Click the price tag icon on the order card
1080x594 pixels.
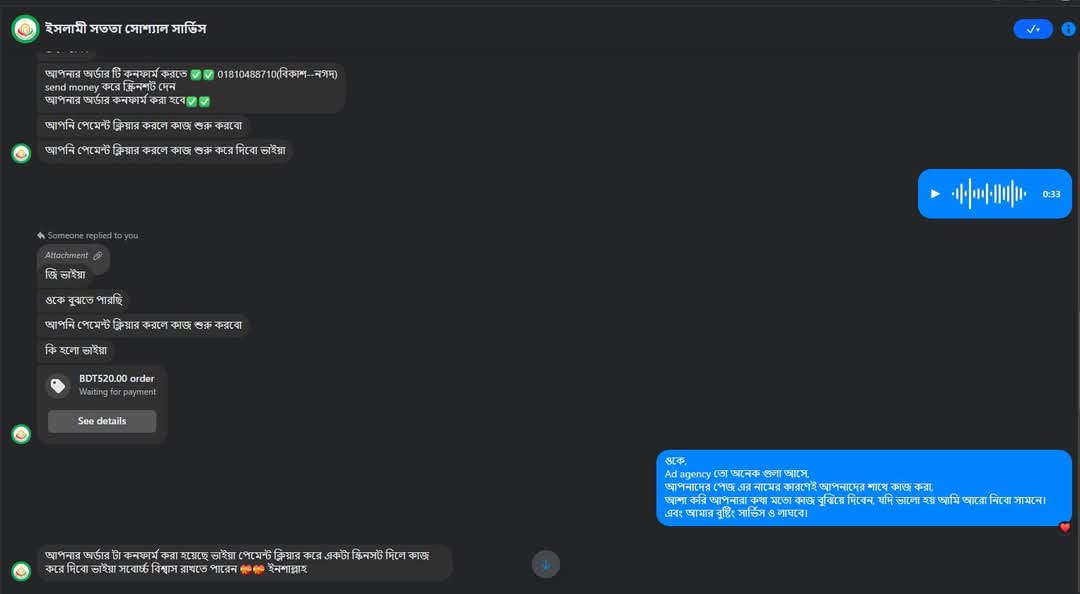click(58, 386)
